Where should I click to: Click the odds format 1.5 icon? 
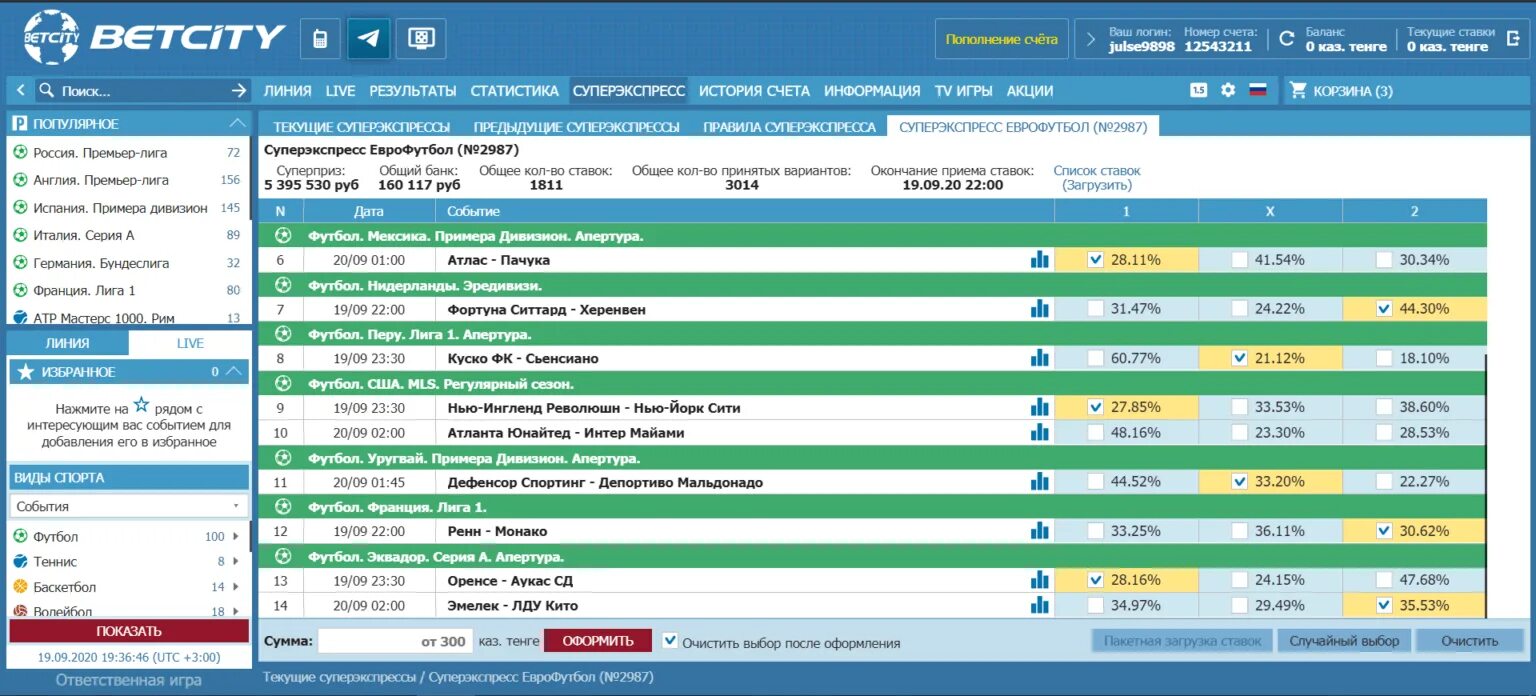pyautogui.click(x=1199, y=90)
